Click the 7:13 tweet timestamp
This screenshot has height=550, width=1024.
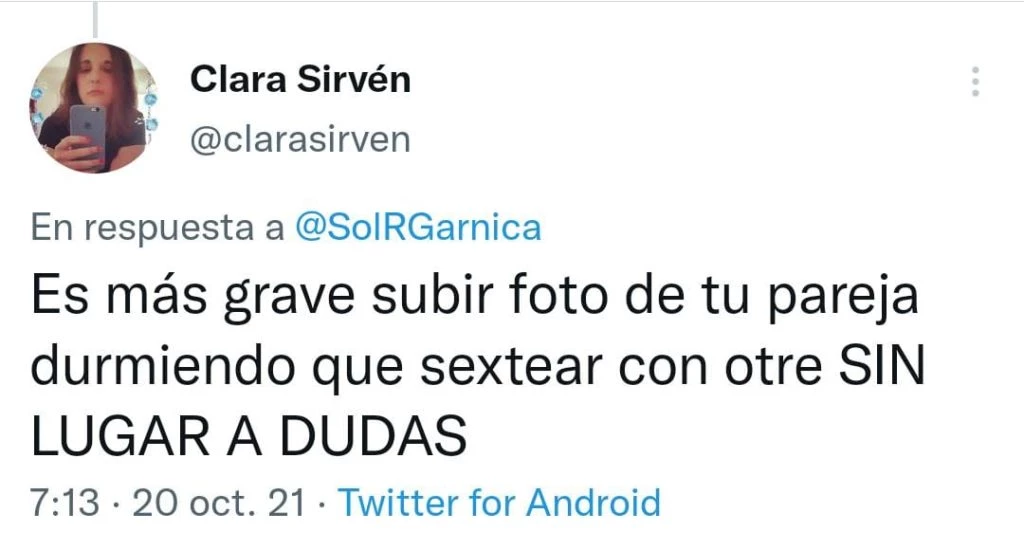tap(65, 503)
